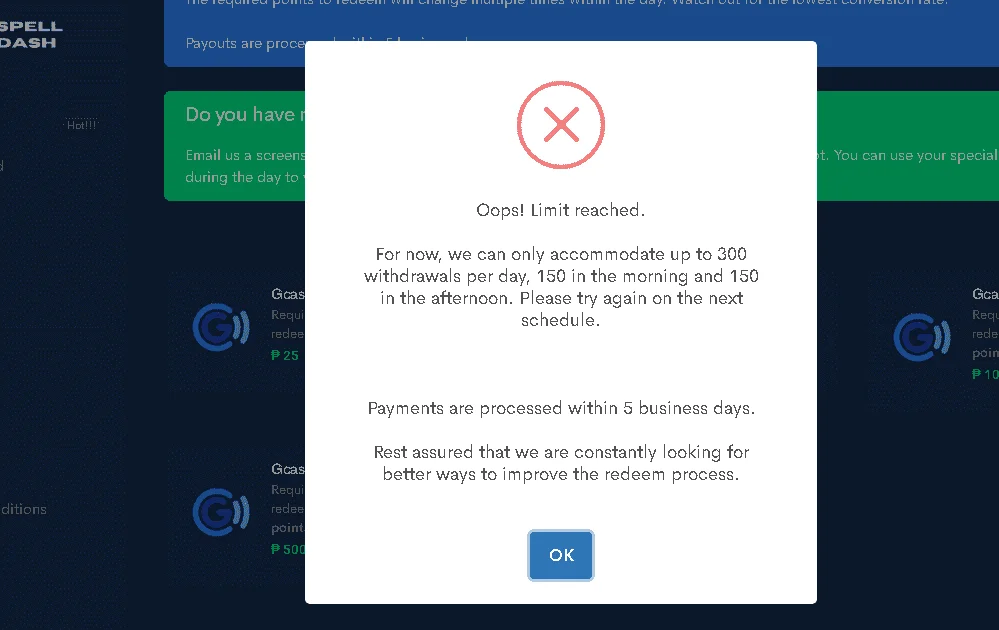Click the GCash logo beside ₱ 500
This screenshot has height=630, width=999.
[x=221, y=512]
